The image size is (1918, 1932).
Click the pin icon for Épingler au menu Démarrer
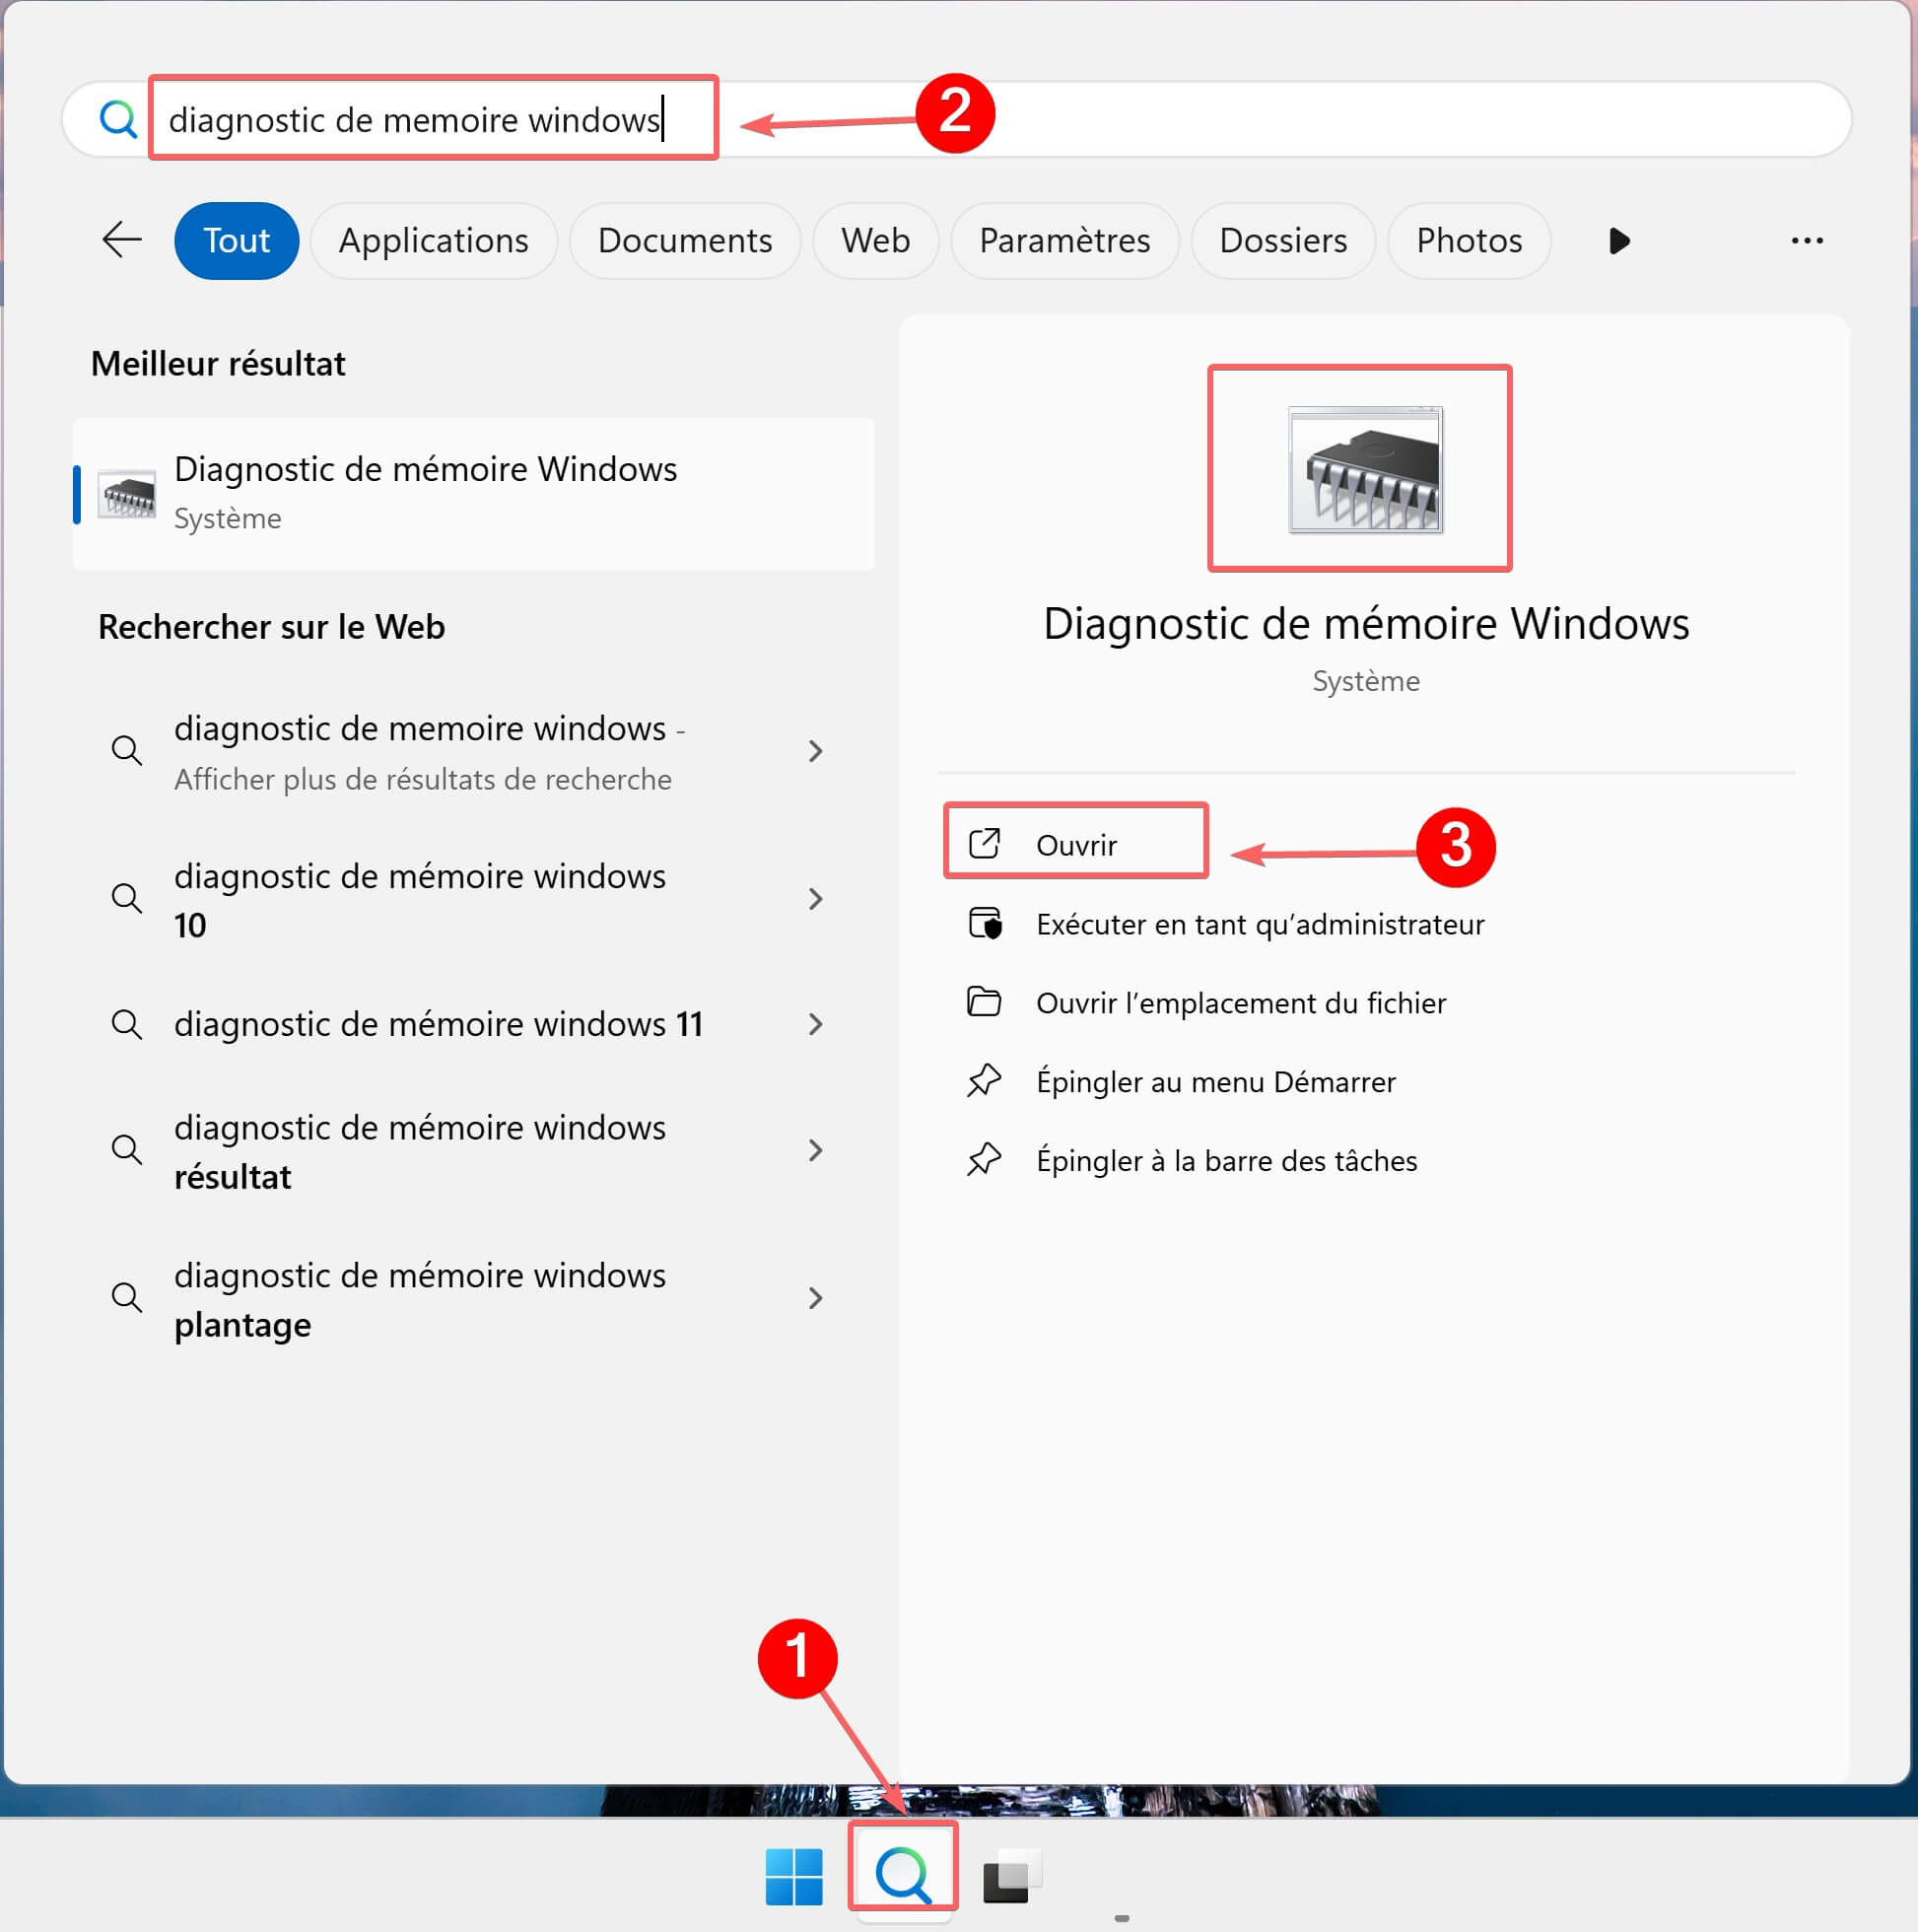point(985,1081)
